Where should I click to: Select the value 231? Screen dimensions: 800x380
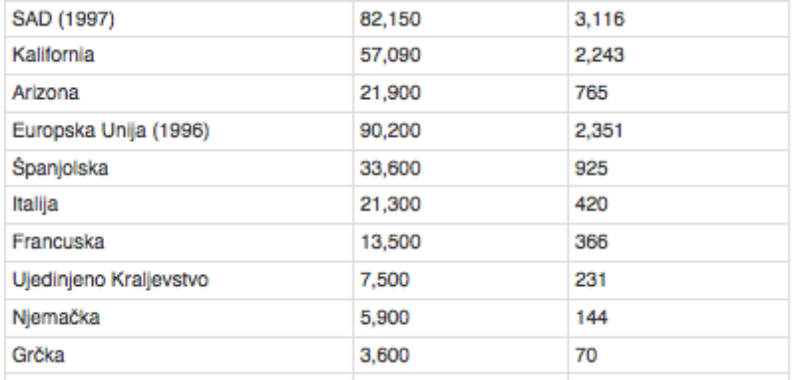coord(591,280)
